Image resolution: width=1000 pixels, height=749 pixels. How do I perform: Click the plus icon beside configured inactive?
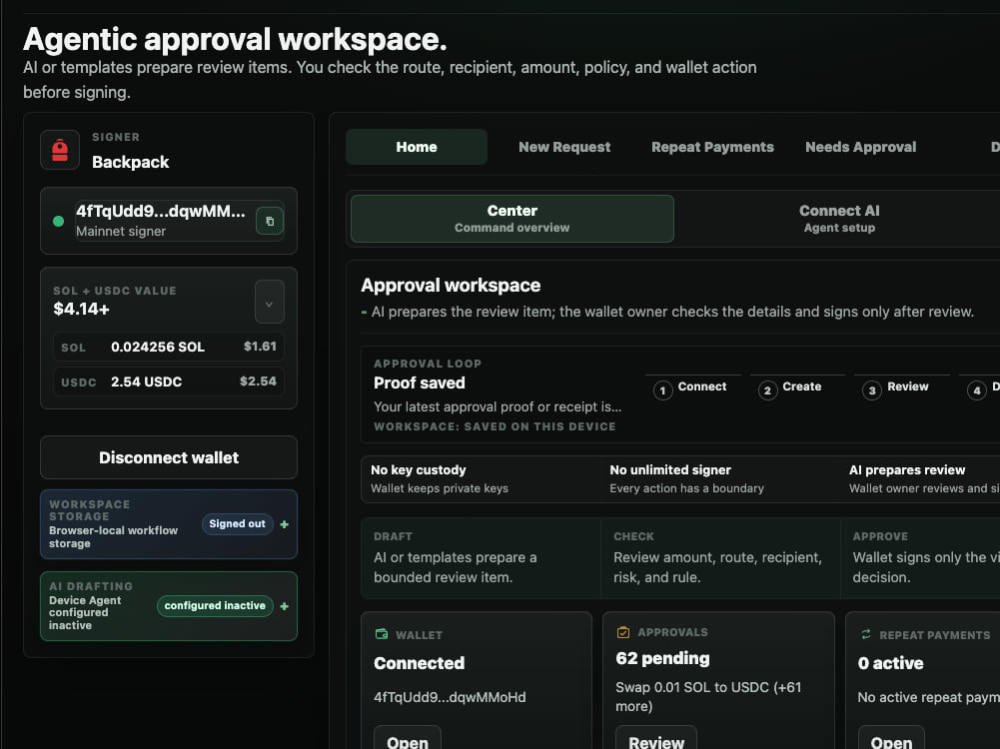284,606
